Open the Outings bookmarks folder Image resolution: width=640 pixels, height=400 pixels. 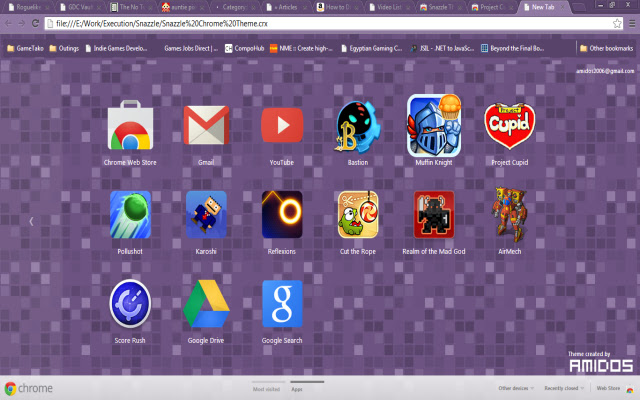coord(64,48)
